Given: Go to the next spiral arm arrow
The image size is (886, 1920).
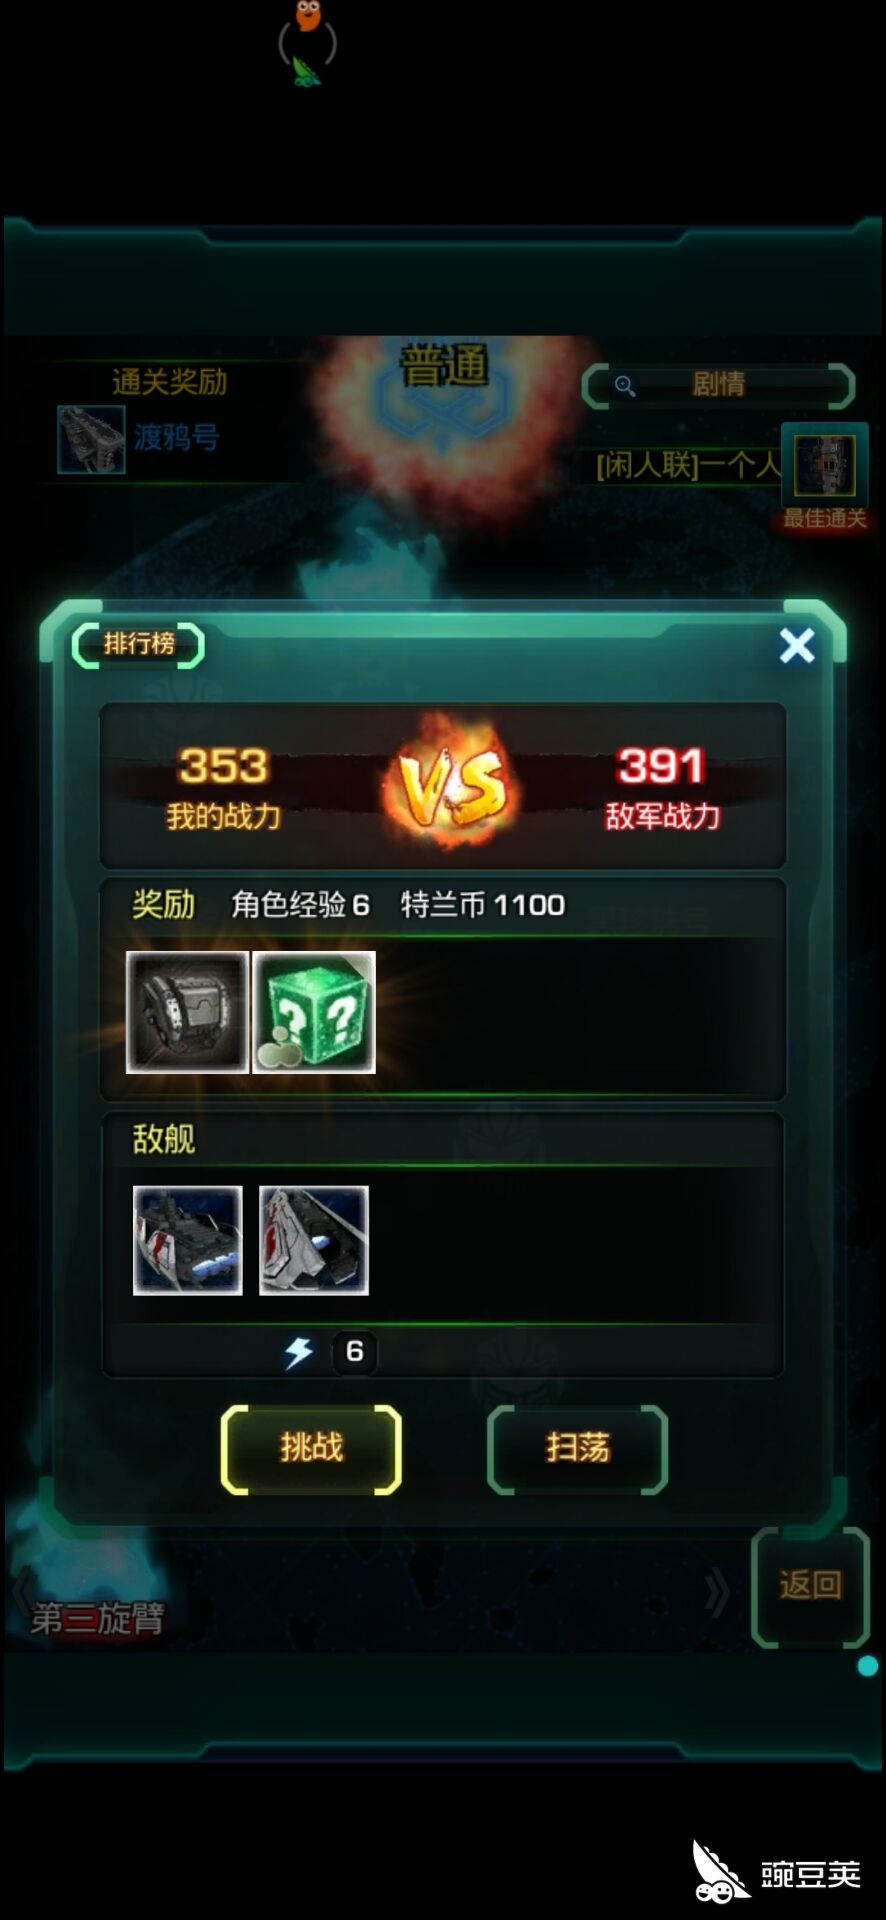Looking at the screenshot, I should (716, 1592).
